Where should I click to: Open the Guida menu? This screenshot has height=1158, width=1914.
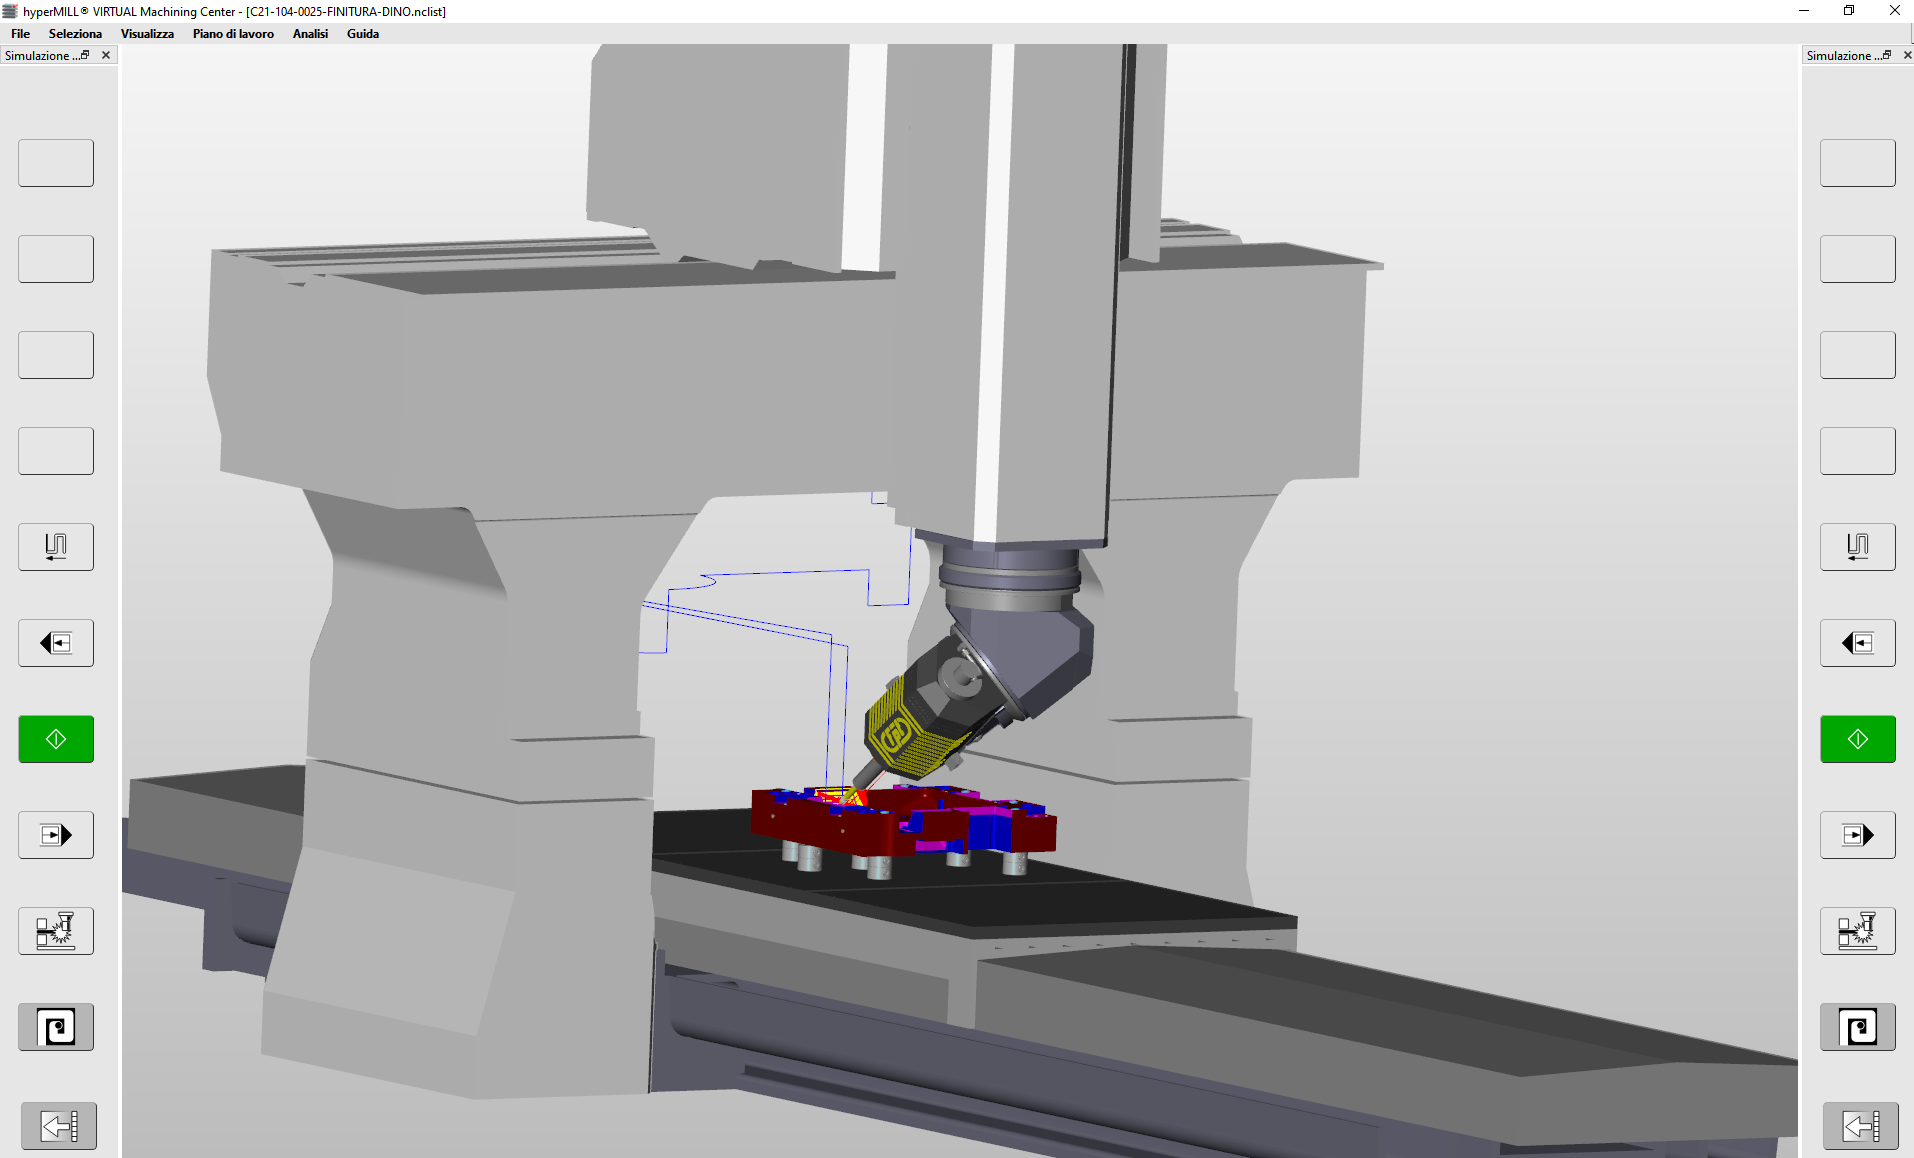tap(363, 33)
